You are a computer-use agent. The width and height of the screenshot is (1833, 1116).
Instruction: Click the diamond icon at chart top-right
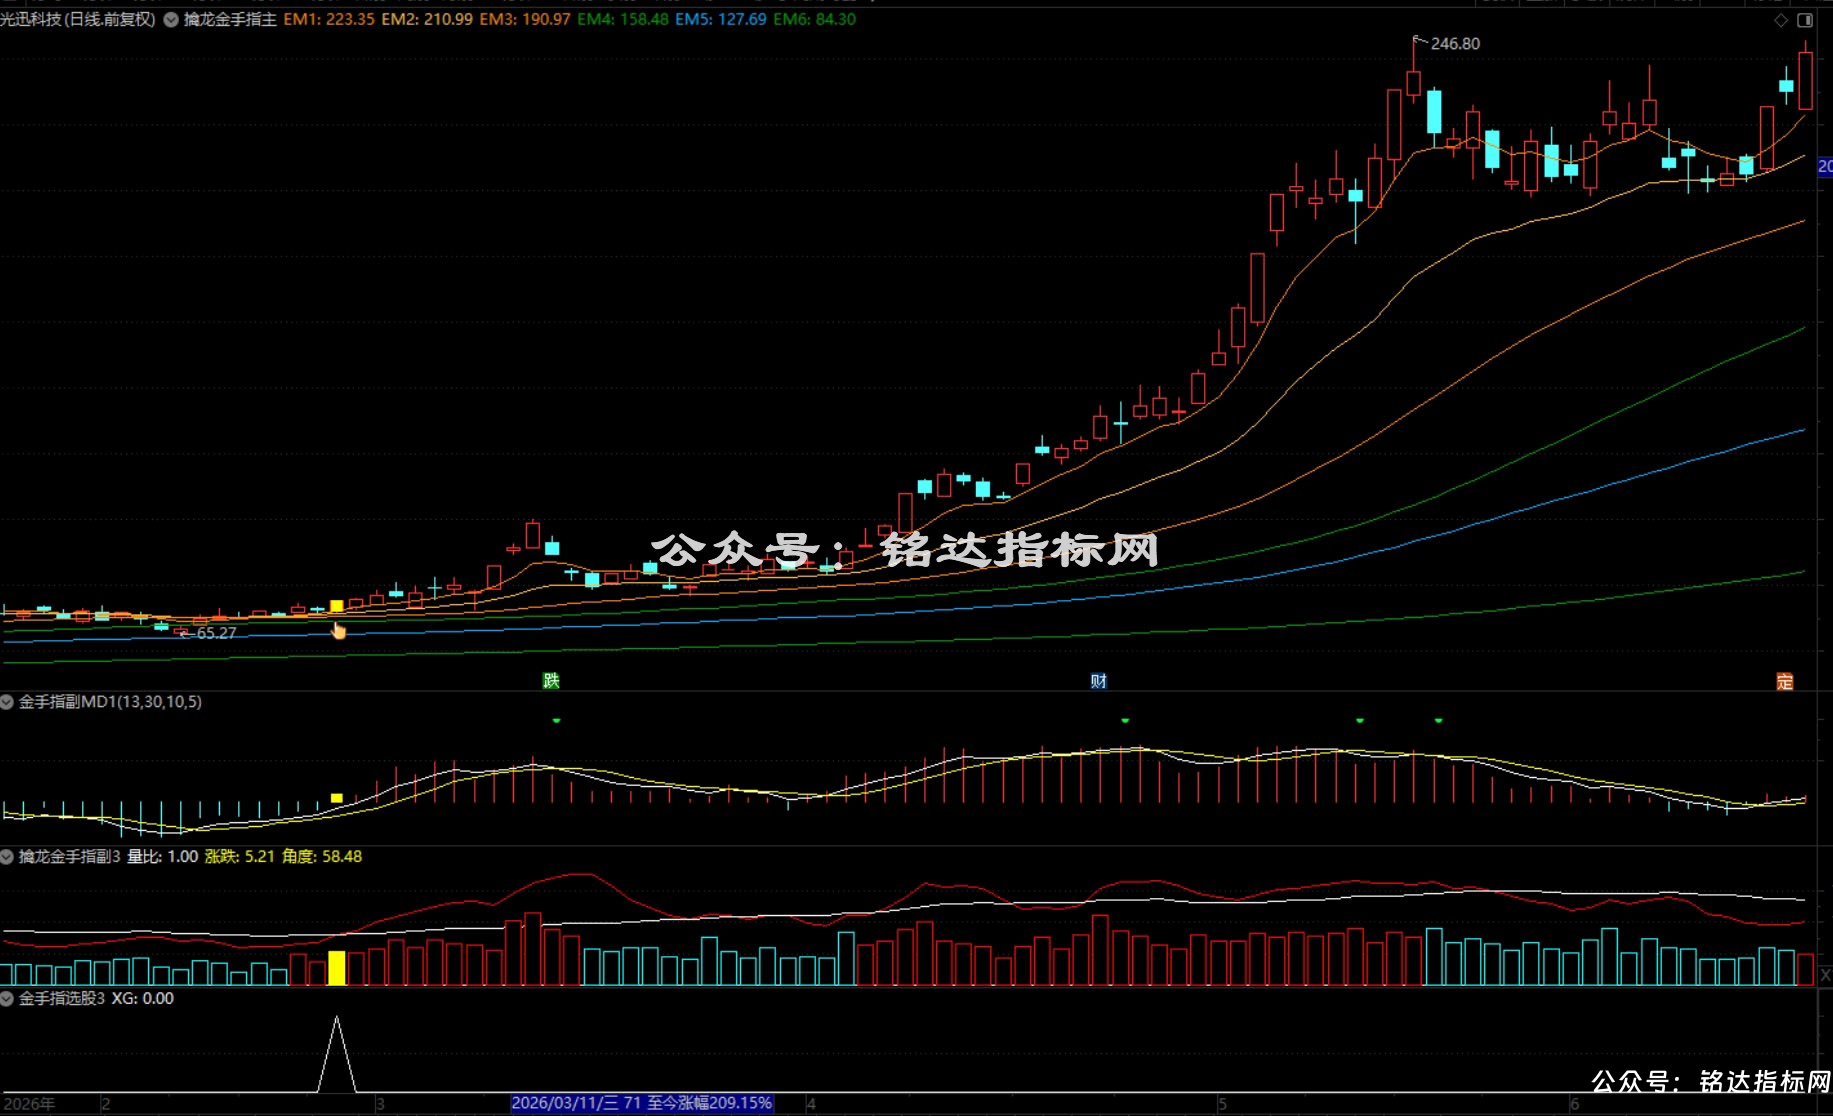(1781, 20)
